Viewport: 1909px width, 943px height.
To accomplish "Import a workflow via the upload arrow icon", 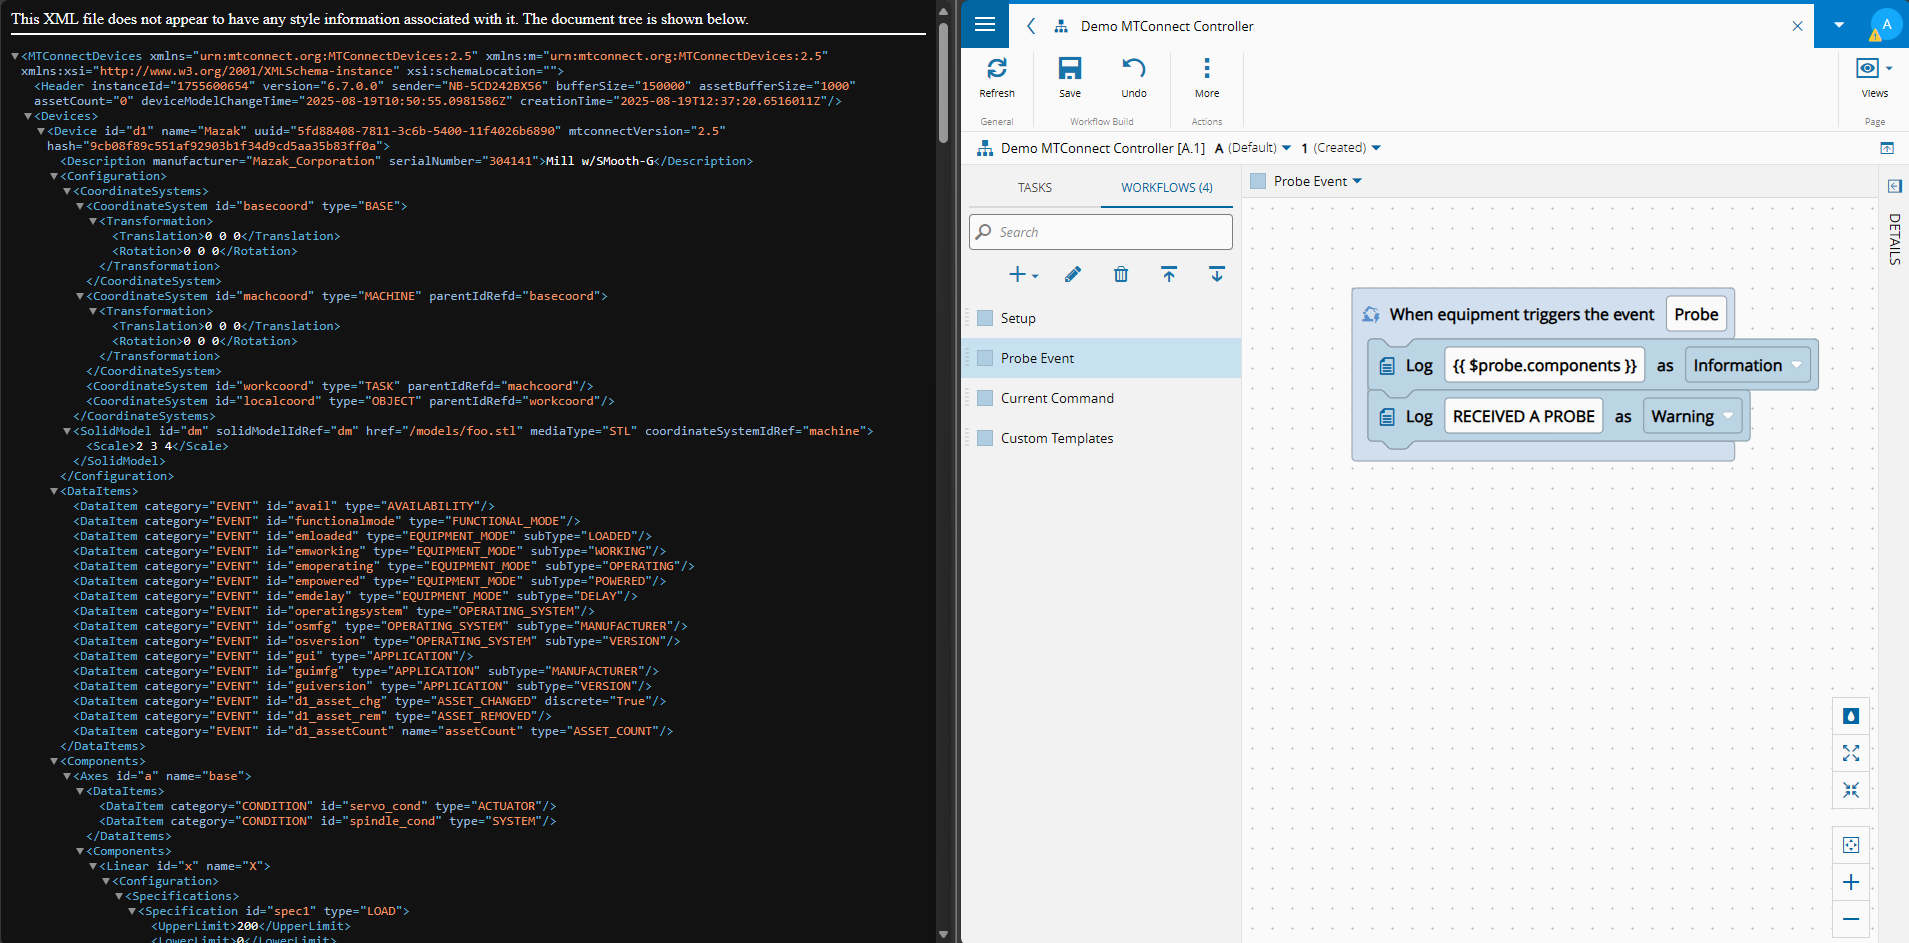I will point(1168,274).
